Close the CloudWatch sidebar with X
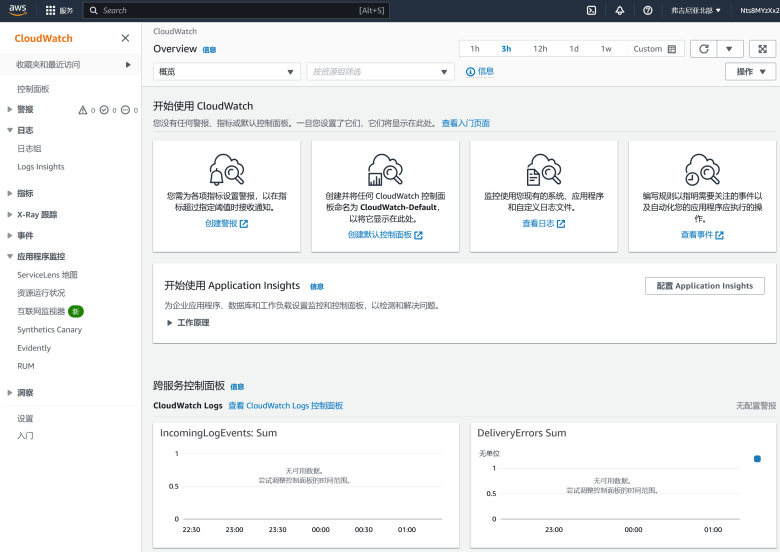780x552 pixels. click(x=125, y=38)
